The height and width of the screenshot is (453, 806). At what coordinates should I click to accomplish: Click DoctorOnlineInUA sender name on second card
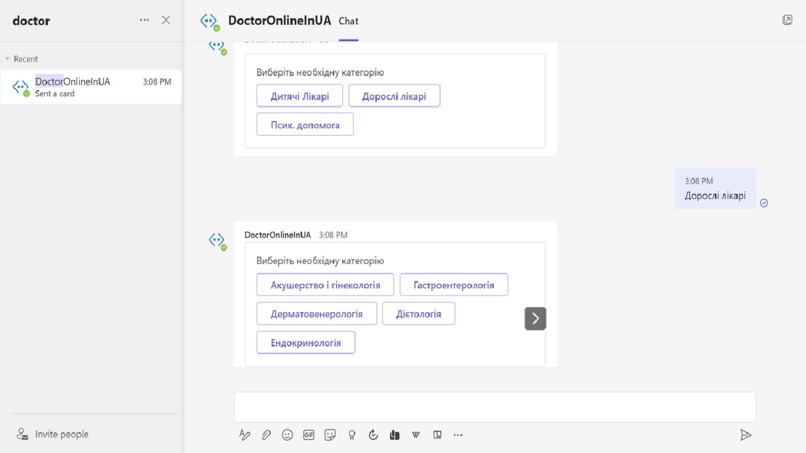coord(278,235)
